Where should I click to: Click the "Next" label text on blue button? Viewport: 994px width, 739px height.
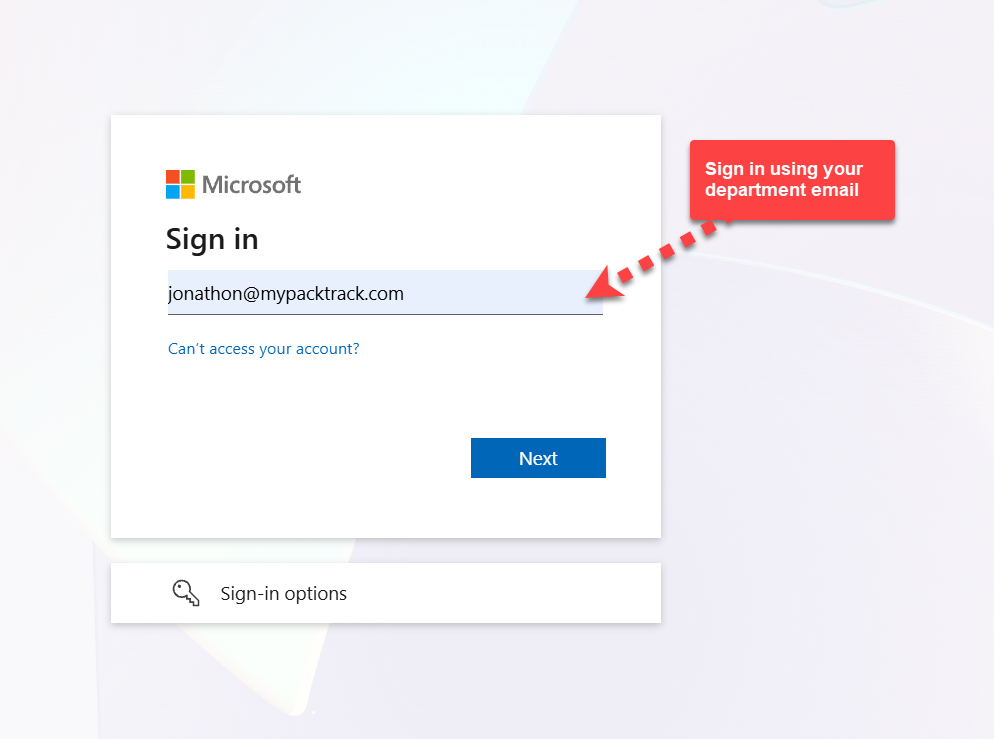click(538, 458)
